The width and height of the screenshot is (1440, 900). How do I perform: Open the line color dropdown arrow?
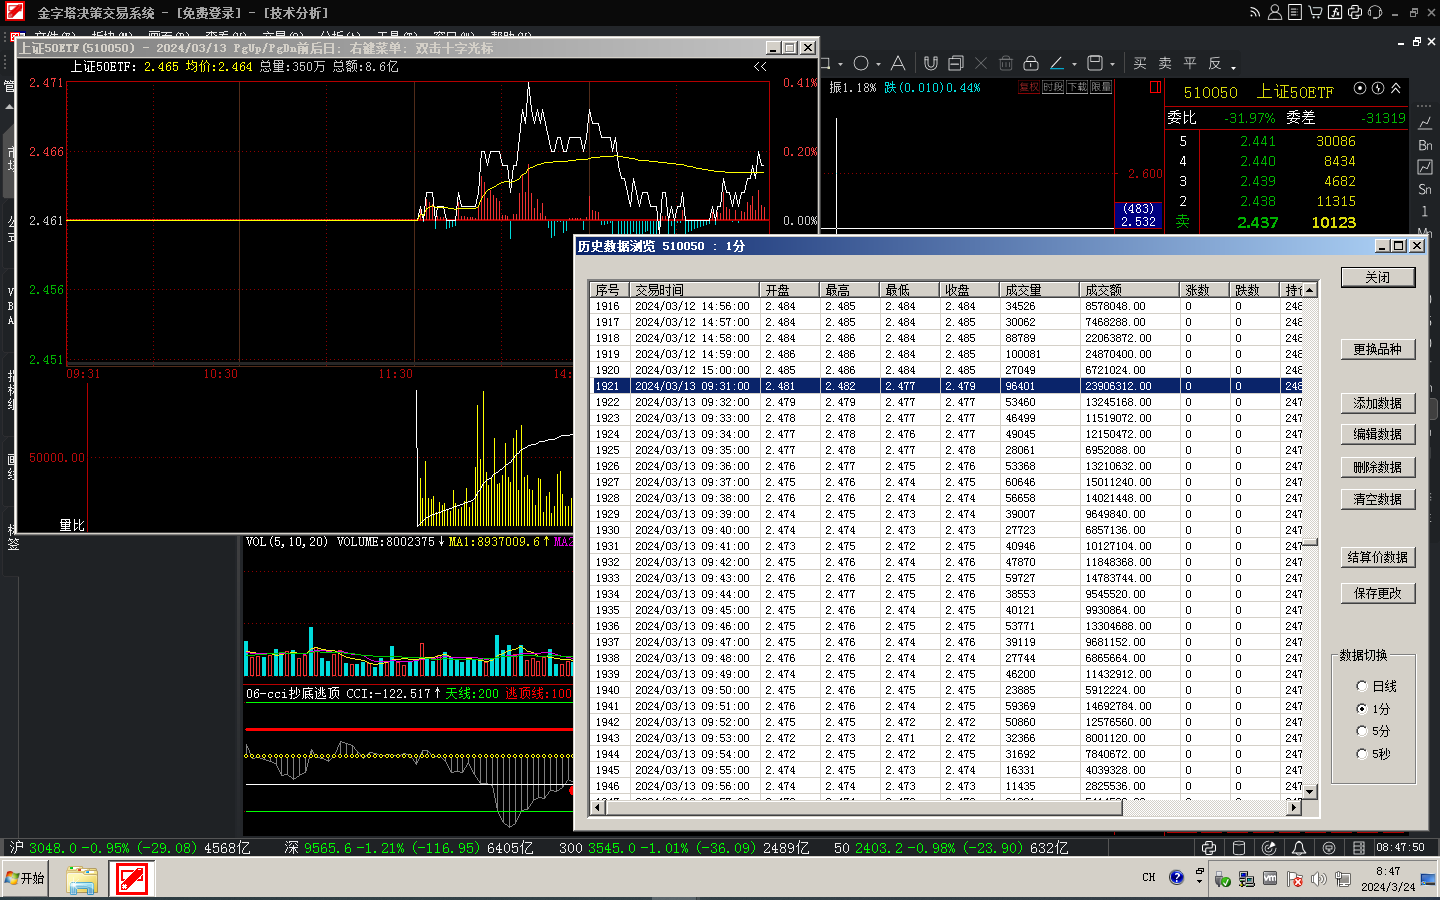pyautogui.click(x=1074, y=64)
